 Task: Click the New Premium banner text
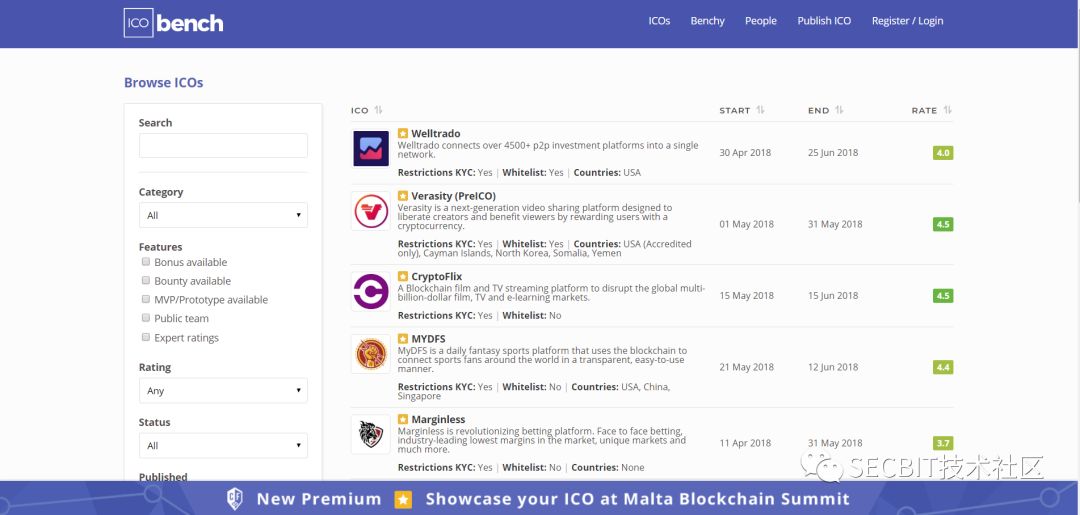(319, 499)
